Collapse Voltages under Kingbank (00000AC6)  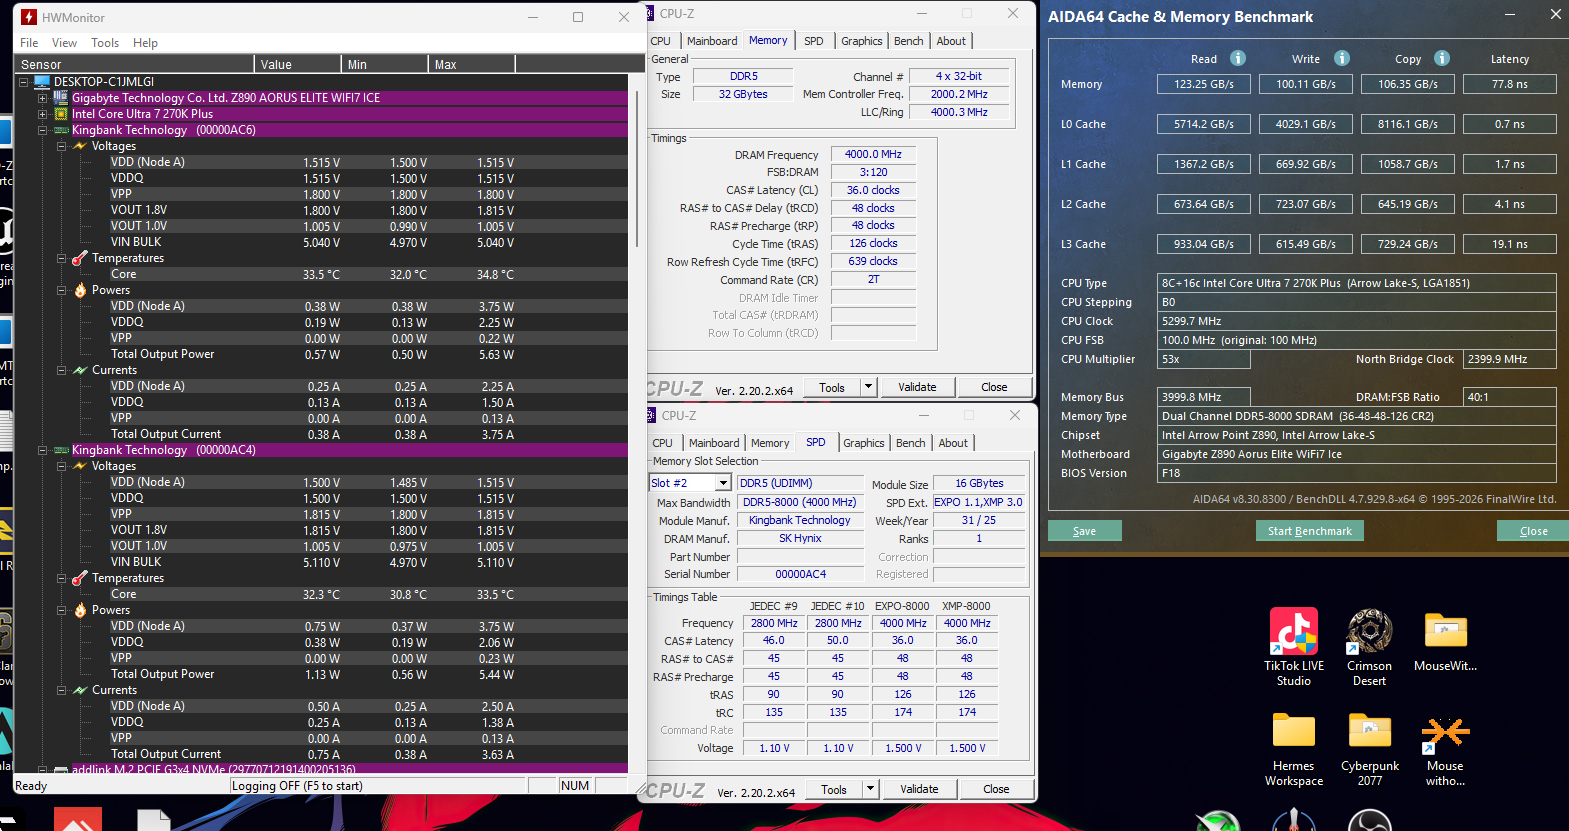[x=61, y=146]
